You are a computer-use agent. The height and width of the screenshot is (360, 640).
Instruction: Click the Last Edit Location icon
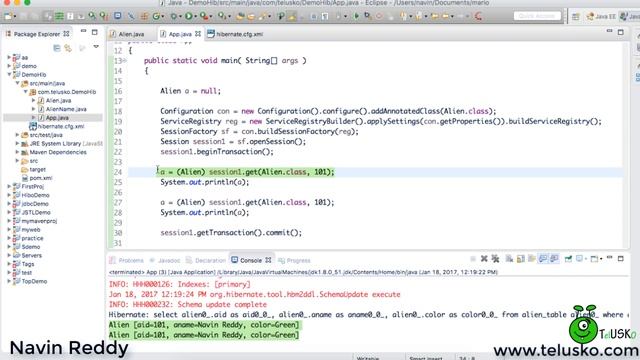click(434, 16)
